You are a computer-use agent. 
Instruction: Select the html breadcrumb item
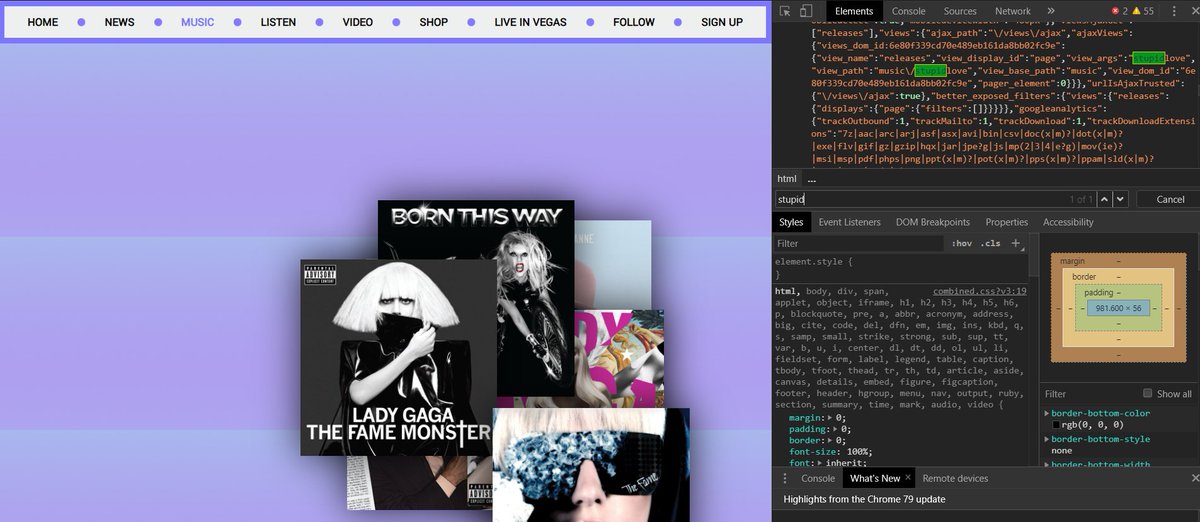[787, 178]
